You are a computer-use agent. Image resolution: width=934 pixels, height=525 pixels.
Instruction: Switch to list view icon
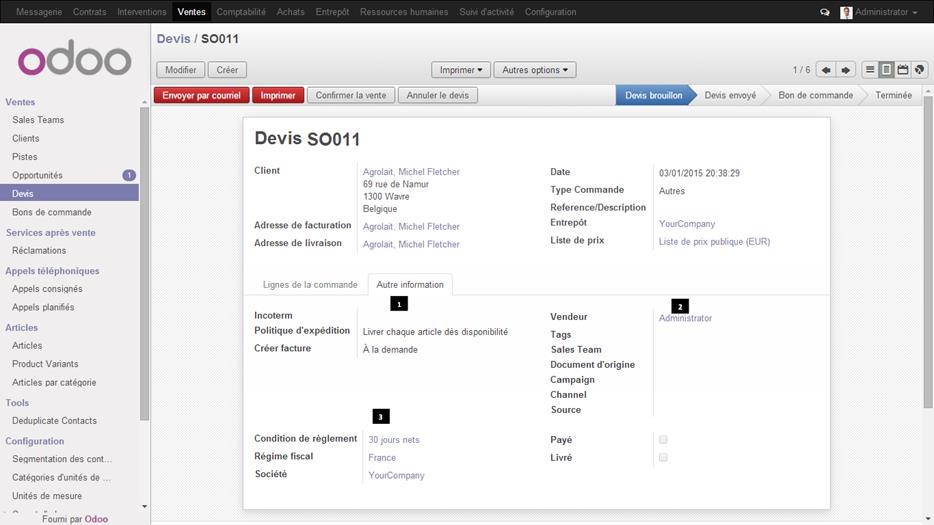point(870,70)
